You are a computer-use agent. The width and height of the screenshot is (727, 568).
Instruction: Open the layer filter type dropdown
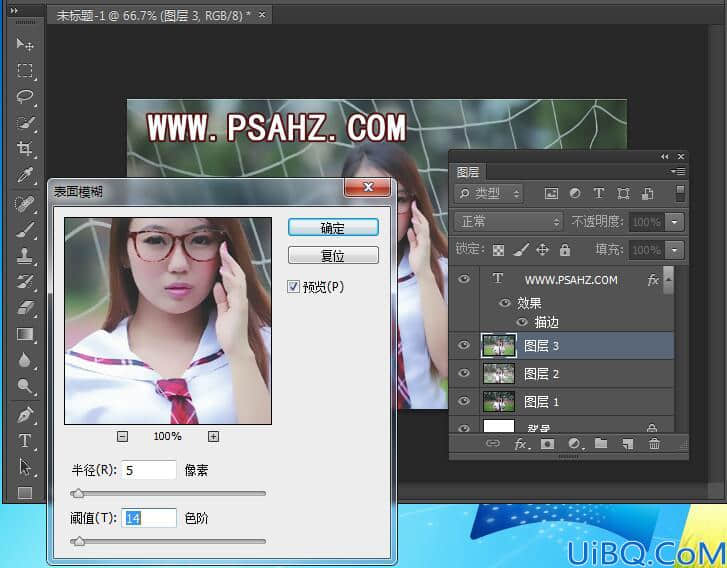pyautogui.click(x=488, y=193)
